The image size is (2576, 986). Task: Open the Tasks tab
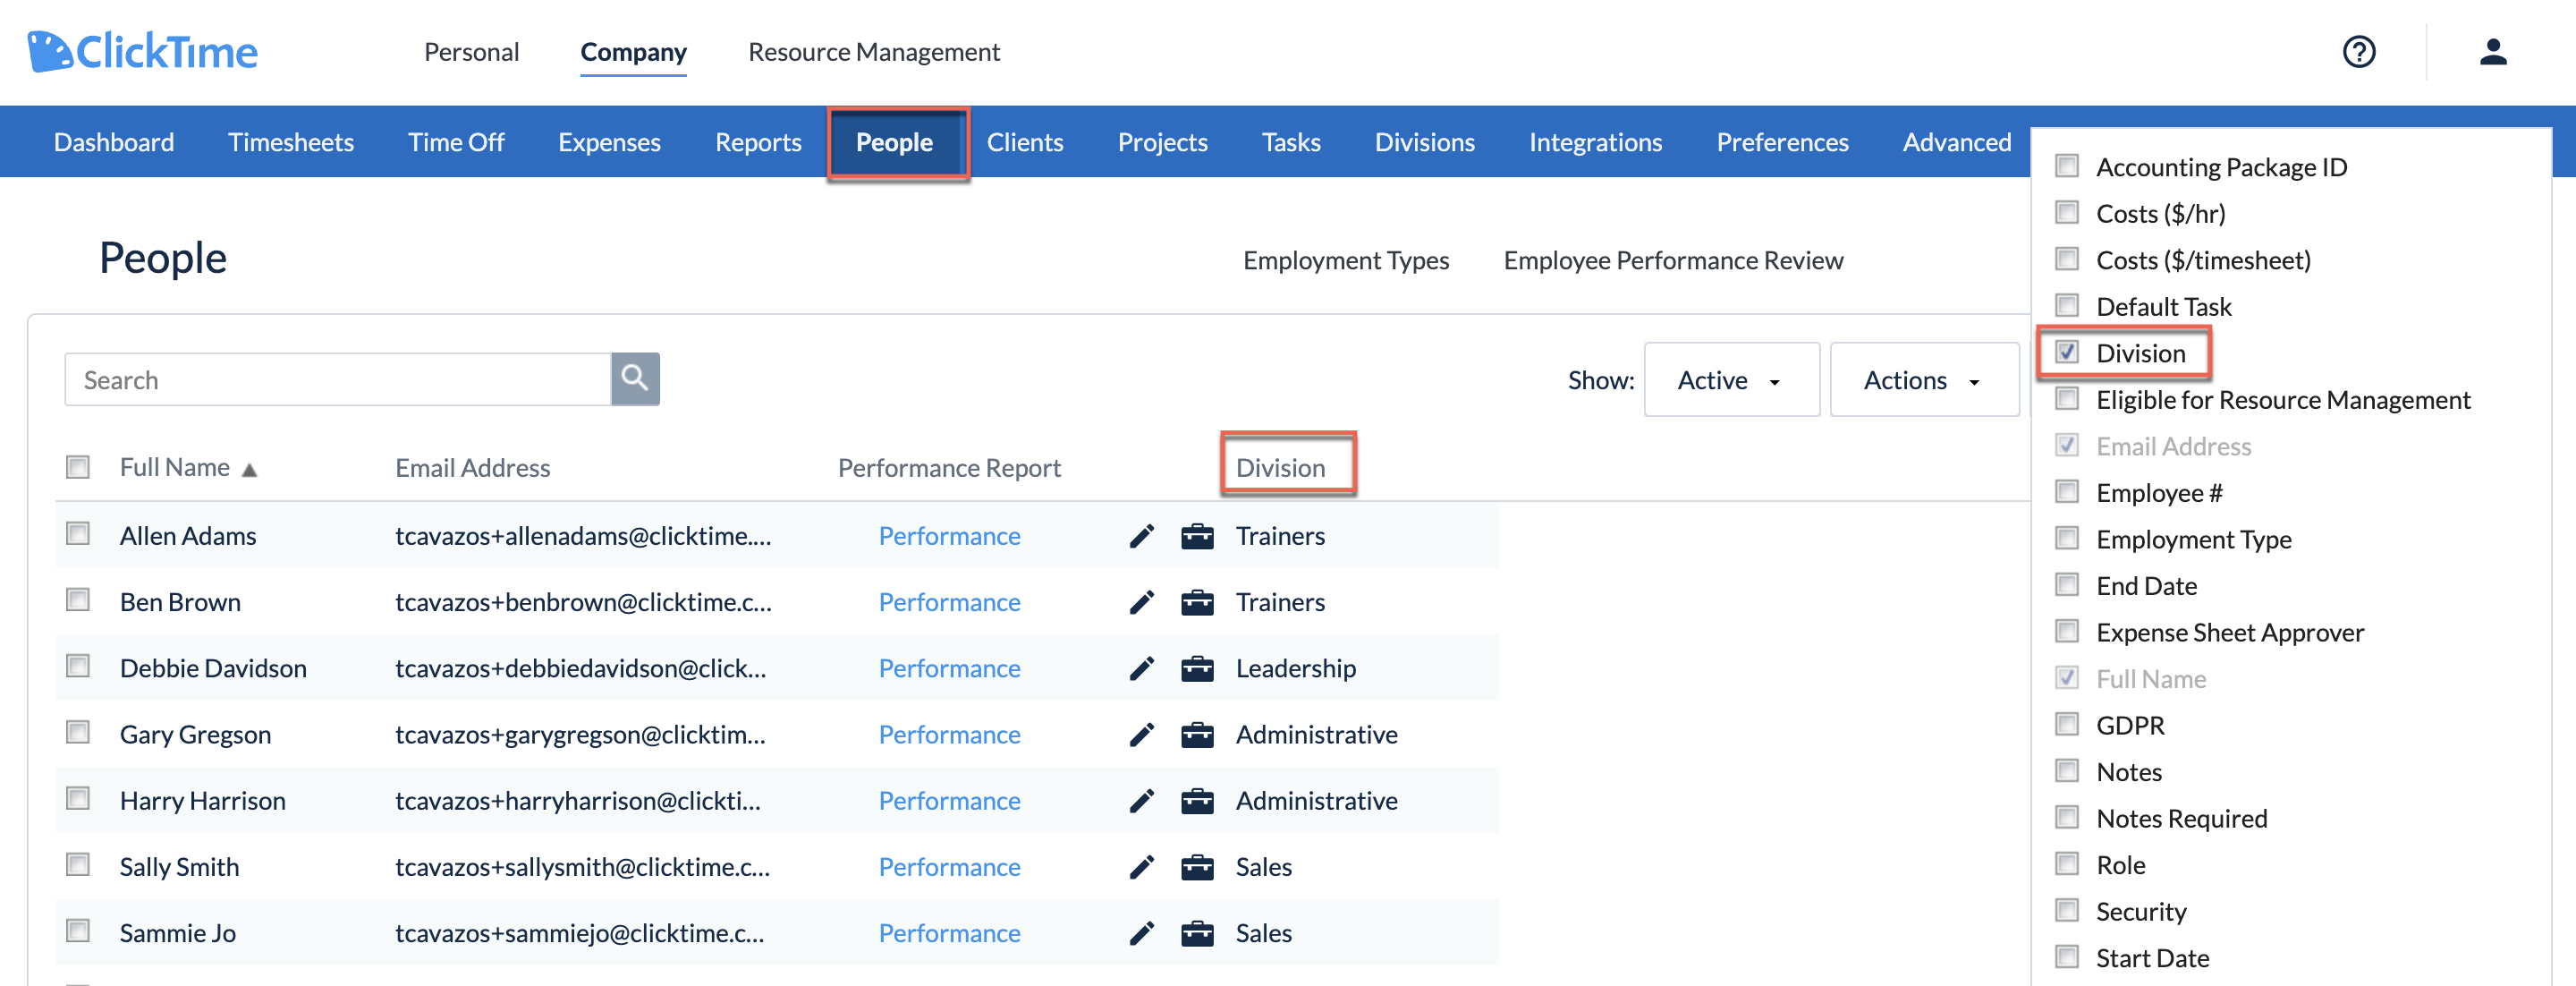[1290, 142]
